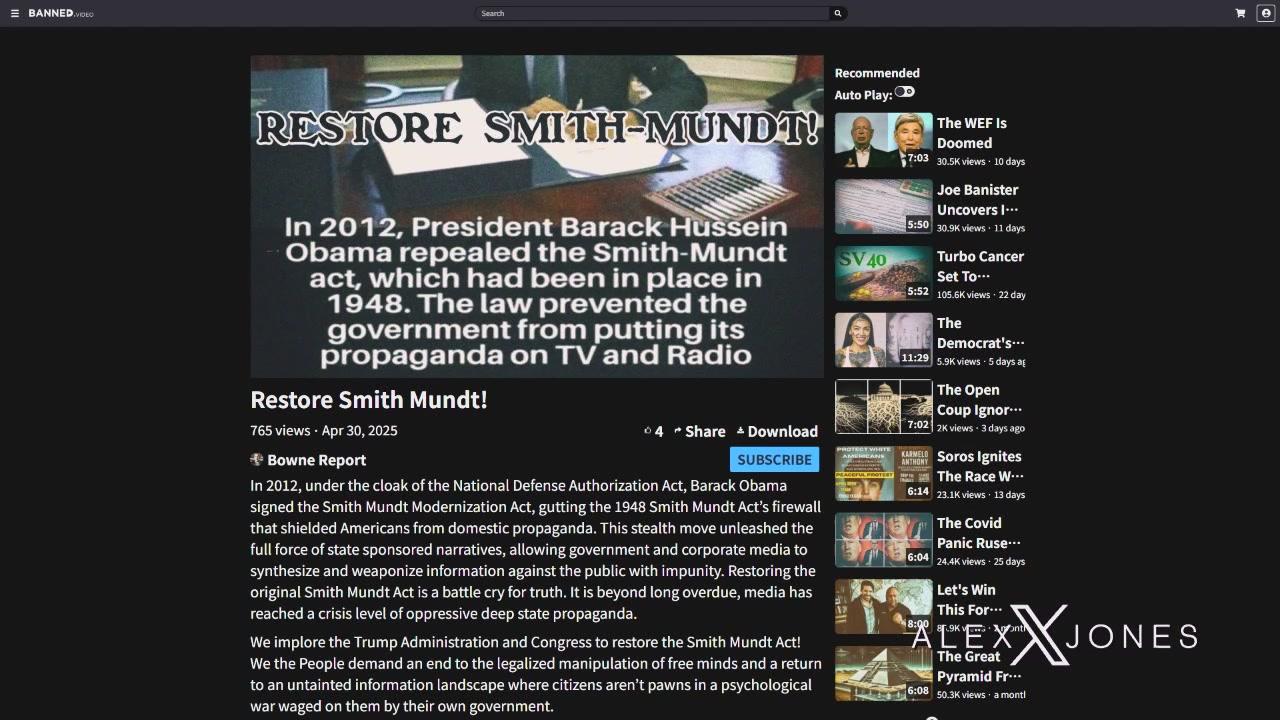
Task: Open The Democrat's video thumbnail
Action: [883, 340]
